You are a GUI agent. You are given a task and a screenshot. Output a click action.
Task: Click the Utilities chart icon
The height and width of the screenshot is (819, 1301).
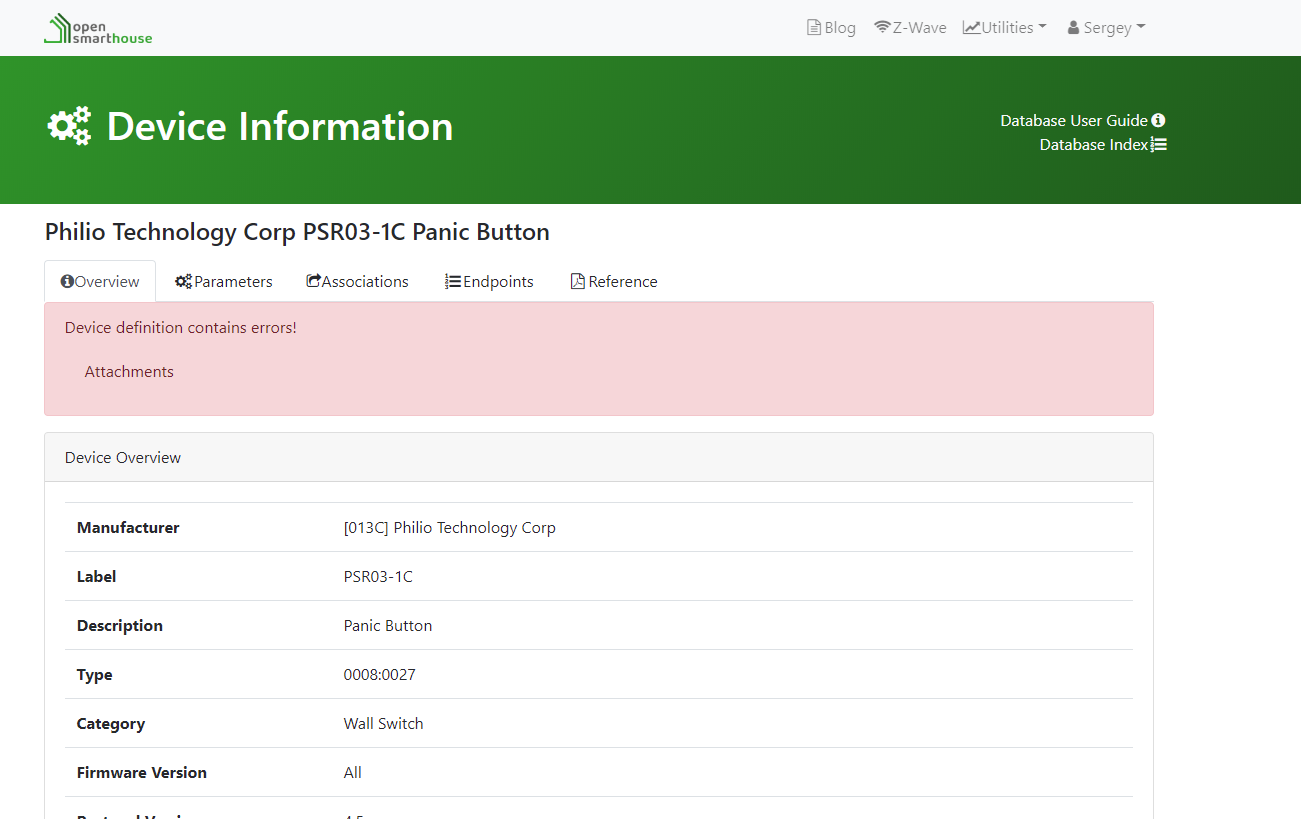click(x=971, y=27)
